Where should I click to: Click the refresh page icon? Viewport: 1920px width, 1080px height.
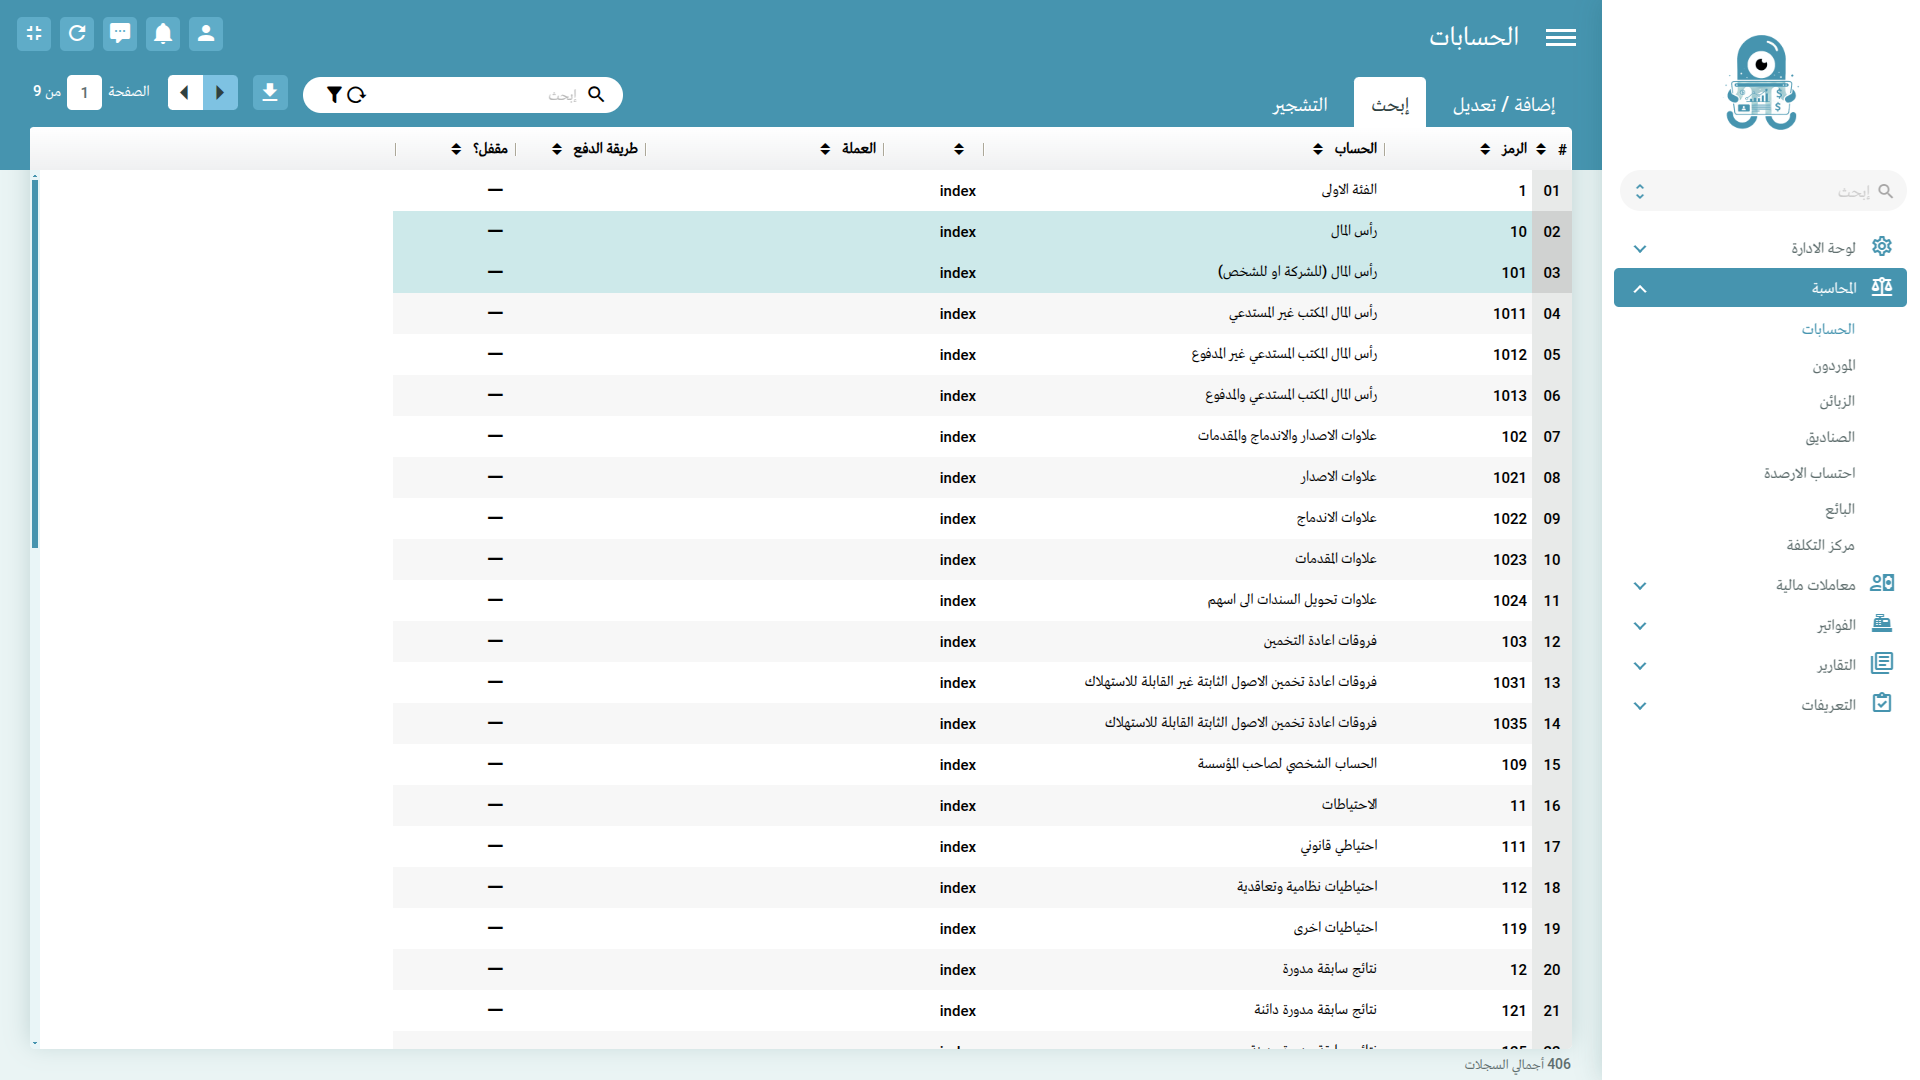[77, 34]
